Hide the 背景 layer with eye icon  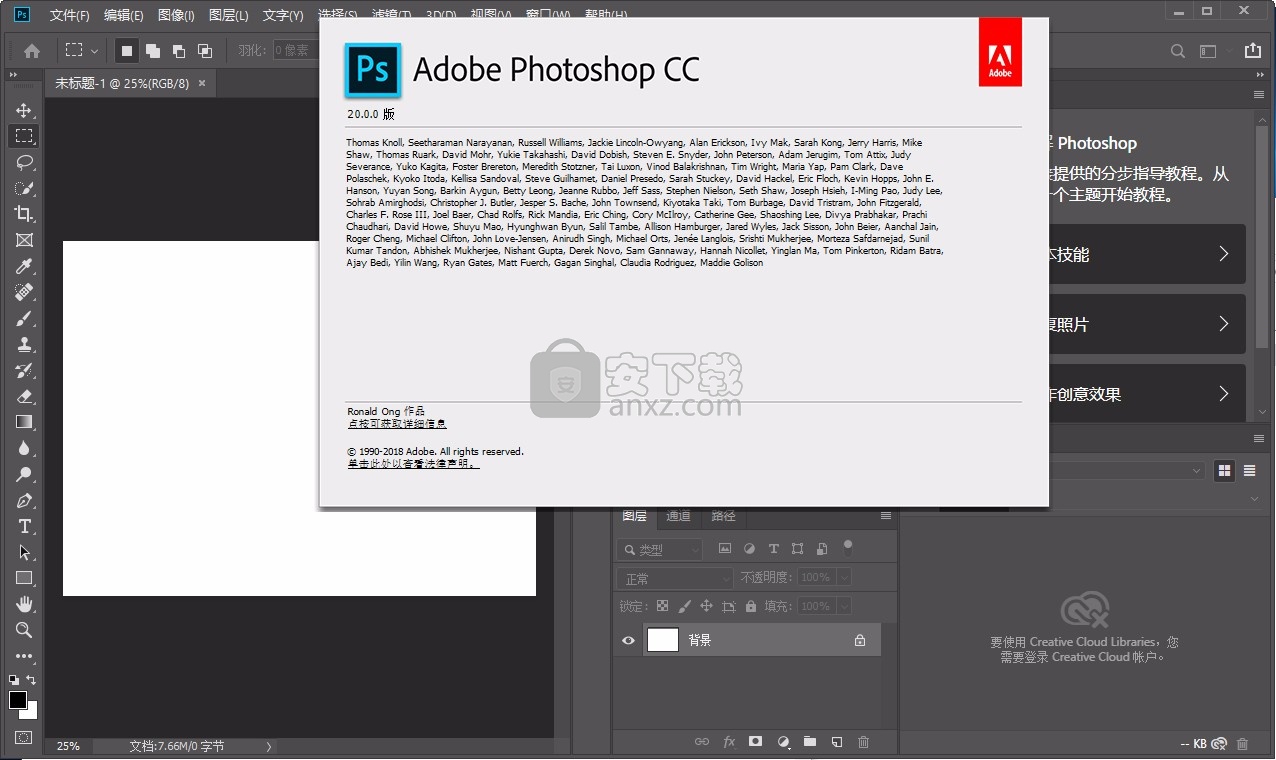click(x=628, y=640)
